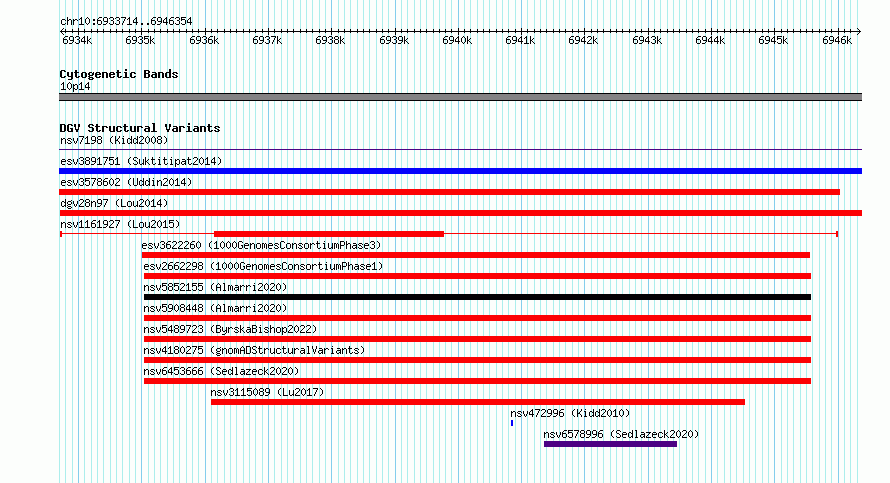
Task: Open the nsv5489723 (ByrskaBishop2022) label
Action: coord(230,329)
